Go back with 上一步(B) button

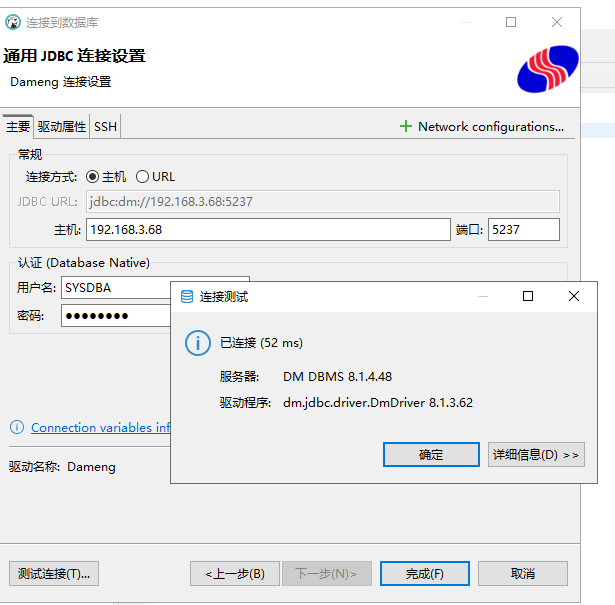coord(235,574)
